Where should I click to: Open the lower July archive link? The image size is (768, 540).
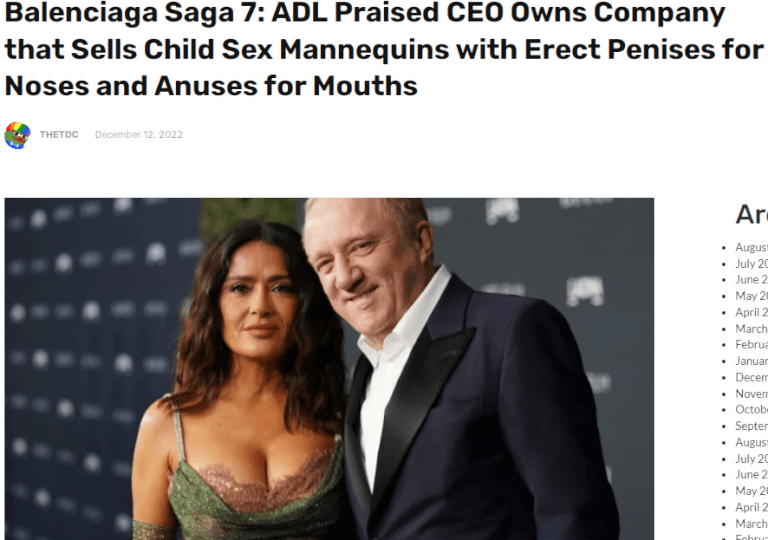tap(751, 459)
